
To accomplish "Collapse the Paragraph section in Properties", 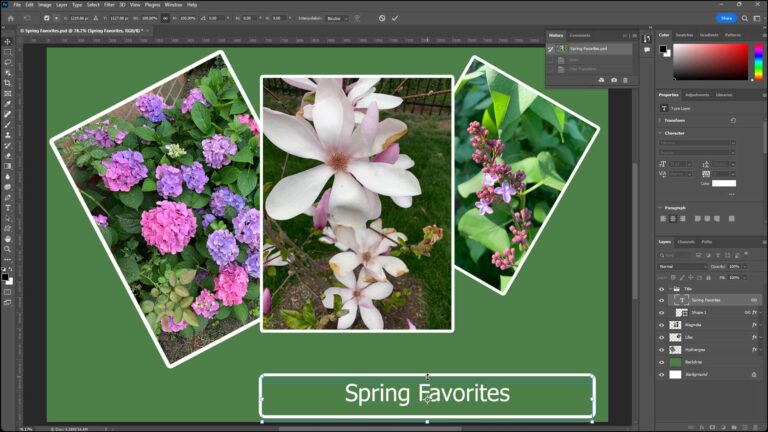I will tap(660, 208).
